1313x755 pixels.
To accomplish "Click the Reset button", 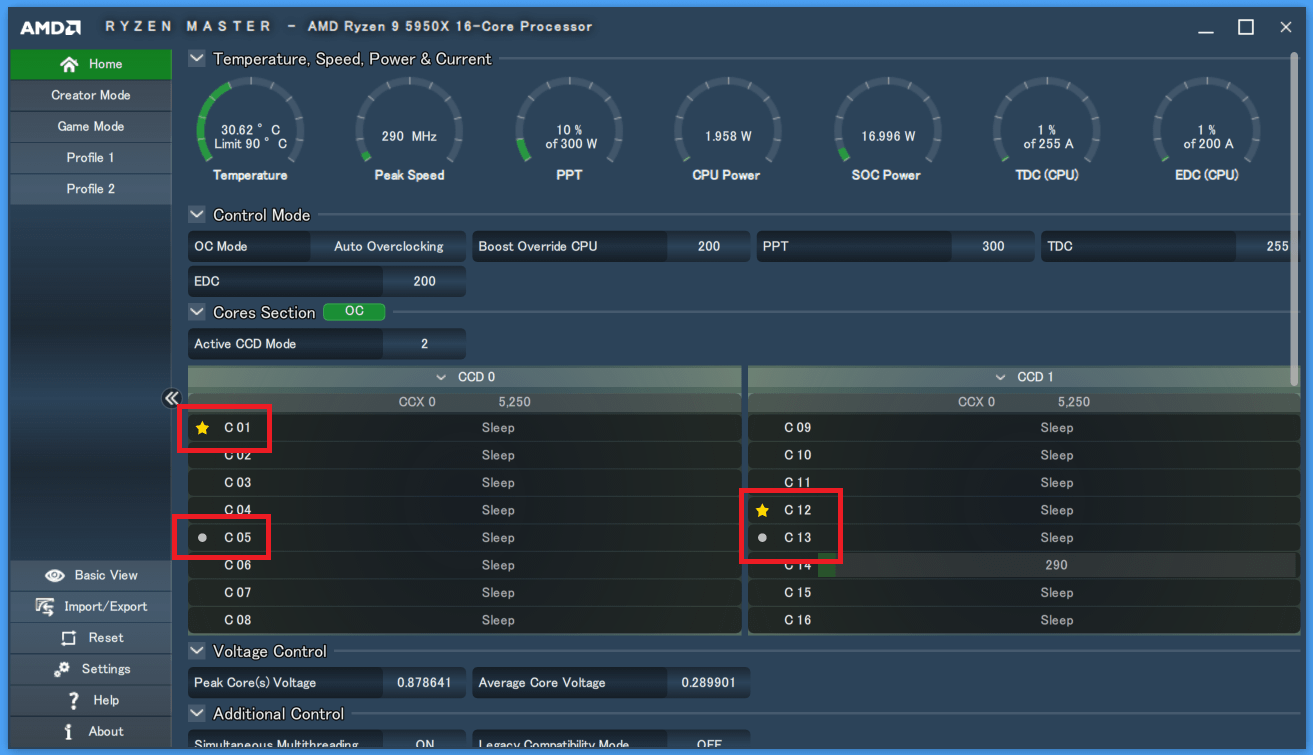I will tap(91, 638).
